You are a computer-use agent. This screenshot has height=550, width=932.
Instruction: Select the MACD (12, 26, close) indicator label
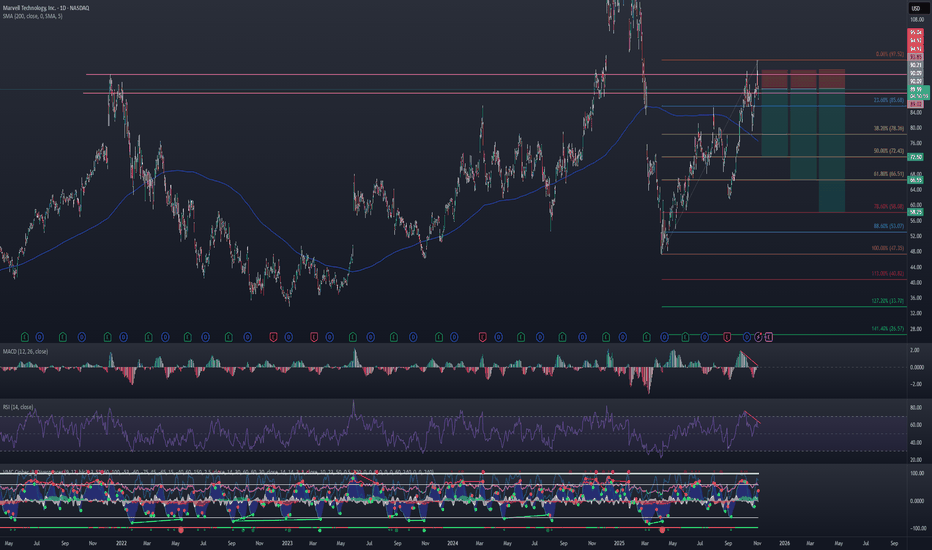tap(26, 352)
